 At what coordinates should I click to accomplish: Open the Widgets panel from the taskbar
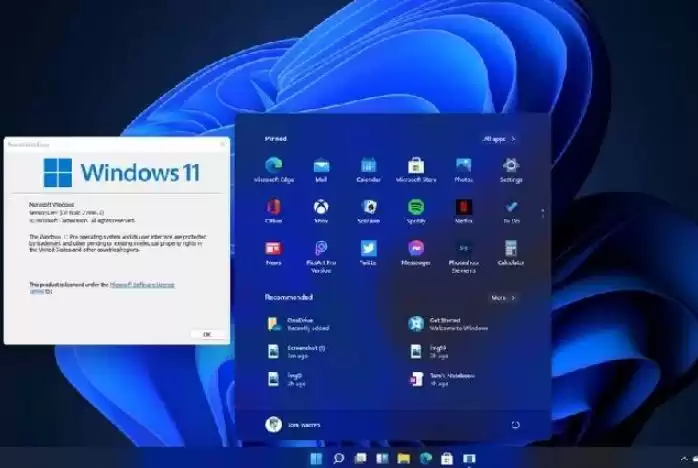click(382, 458)
